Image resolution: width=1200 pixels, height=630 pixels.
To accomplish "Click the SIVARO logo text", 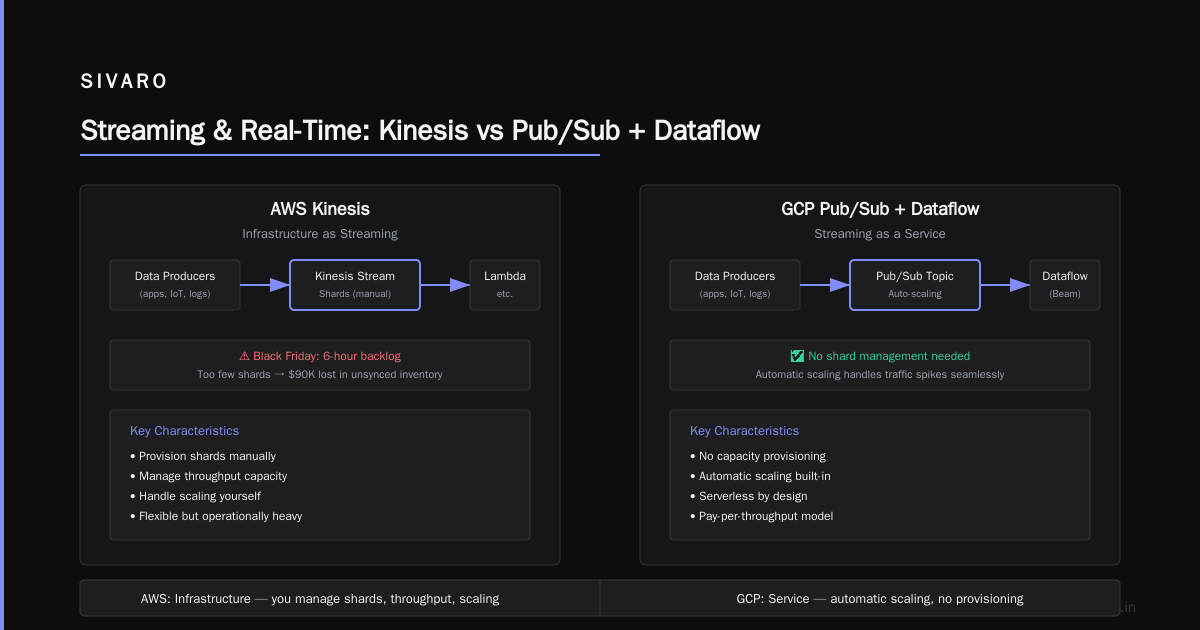I will pyautogui.click(x=124, y=82).
